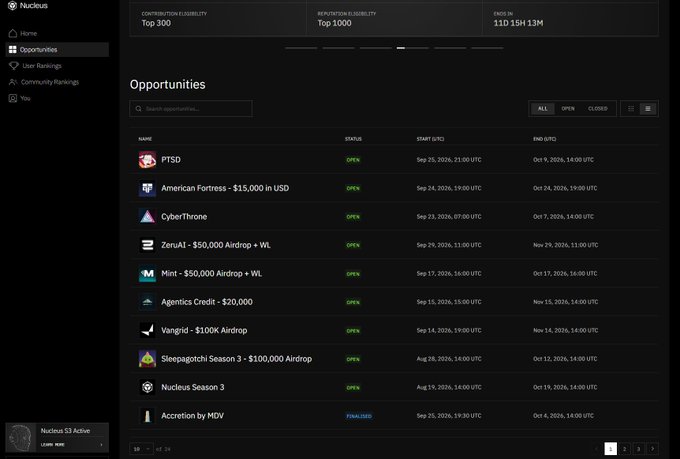Select the fourth carousel slide indicator

tap(413, 48)
